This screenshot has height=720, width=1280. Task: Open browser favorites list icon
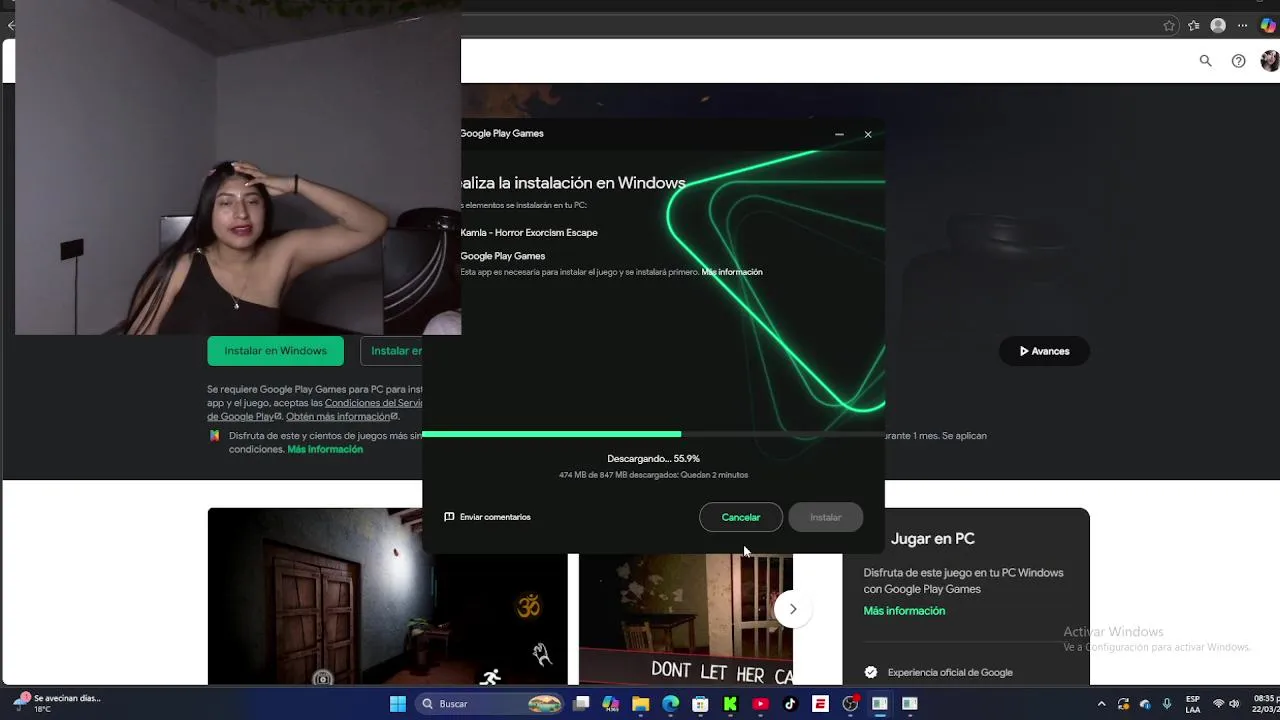click(1194, 26)
